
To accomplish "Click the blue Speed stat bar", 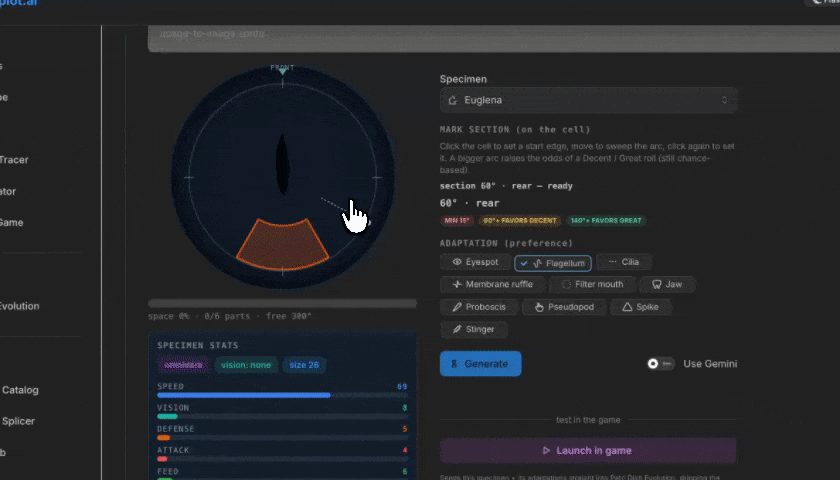I will pos(244,395).
